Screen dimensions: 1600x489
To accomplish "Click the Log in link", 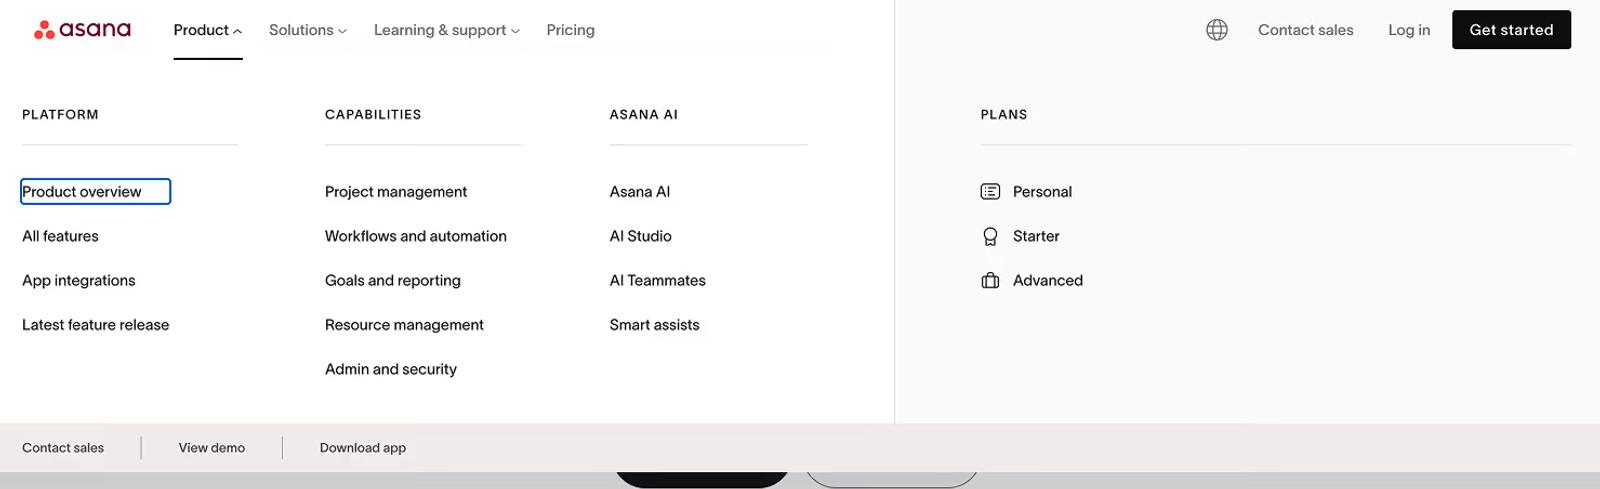I will (1409, 30).
